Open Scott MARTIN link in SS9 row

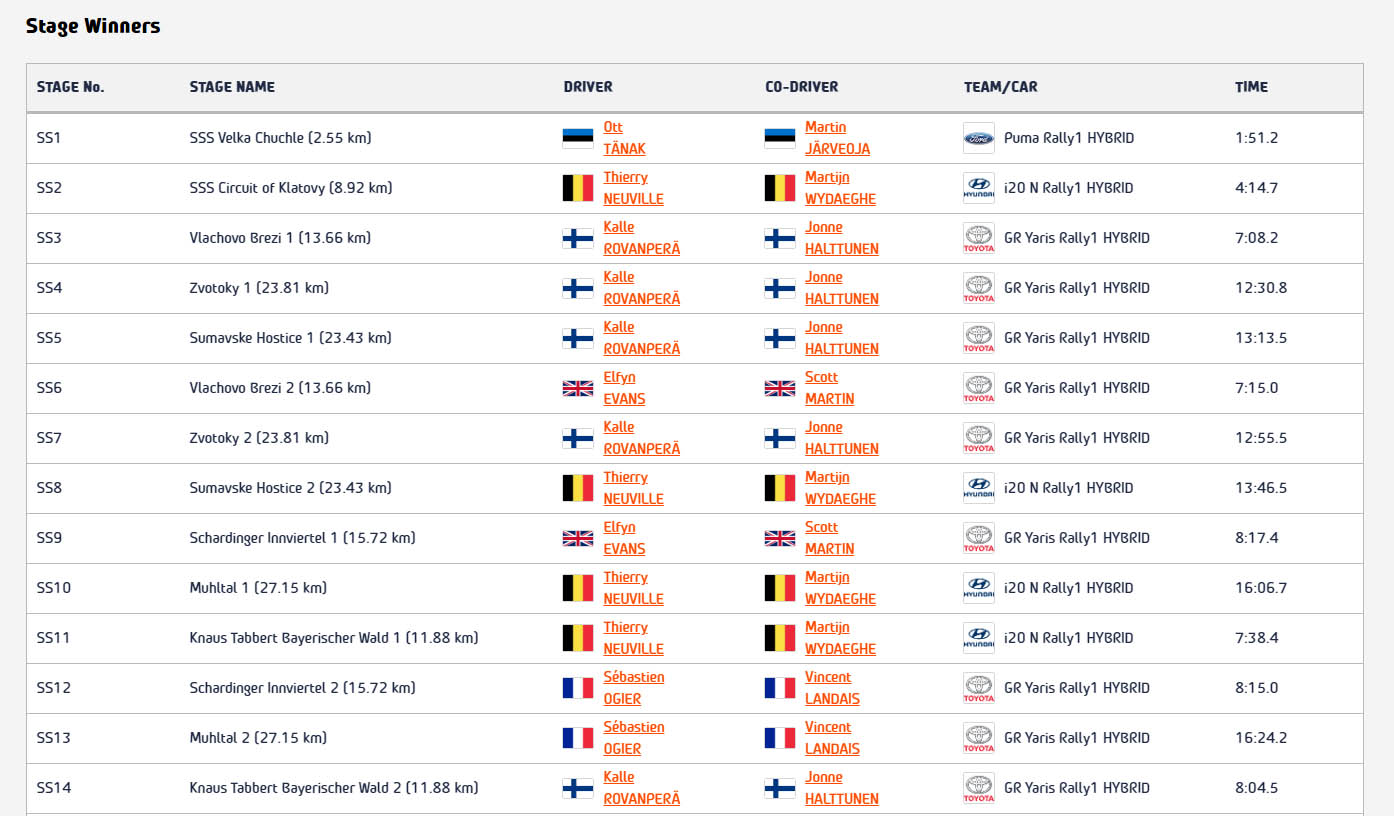[x=829, y=538]
